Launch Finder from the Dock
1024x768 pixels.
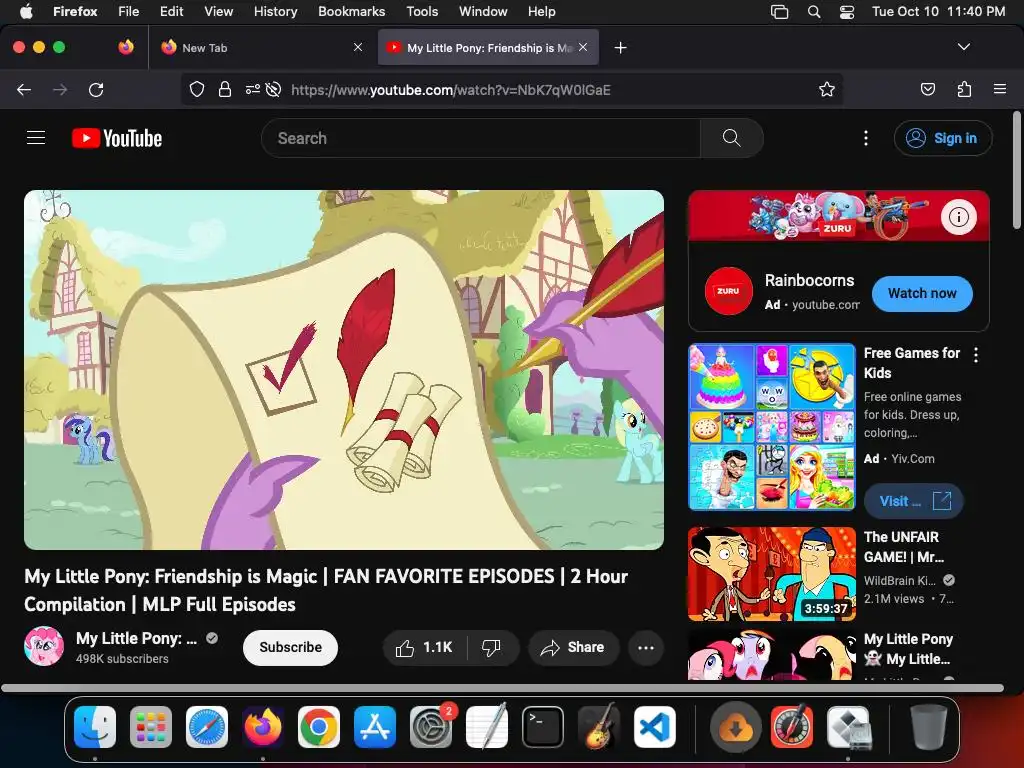click(x=95, y=727)
